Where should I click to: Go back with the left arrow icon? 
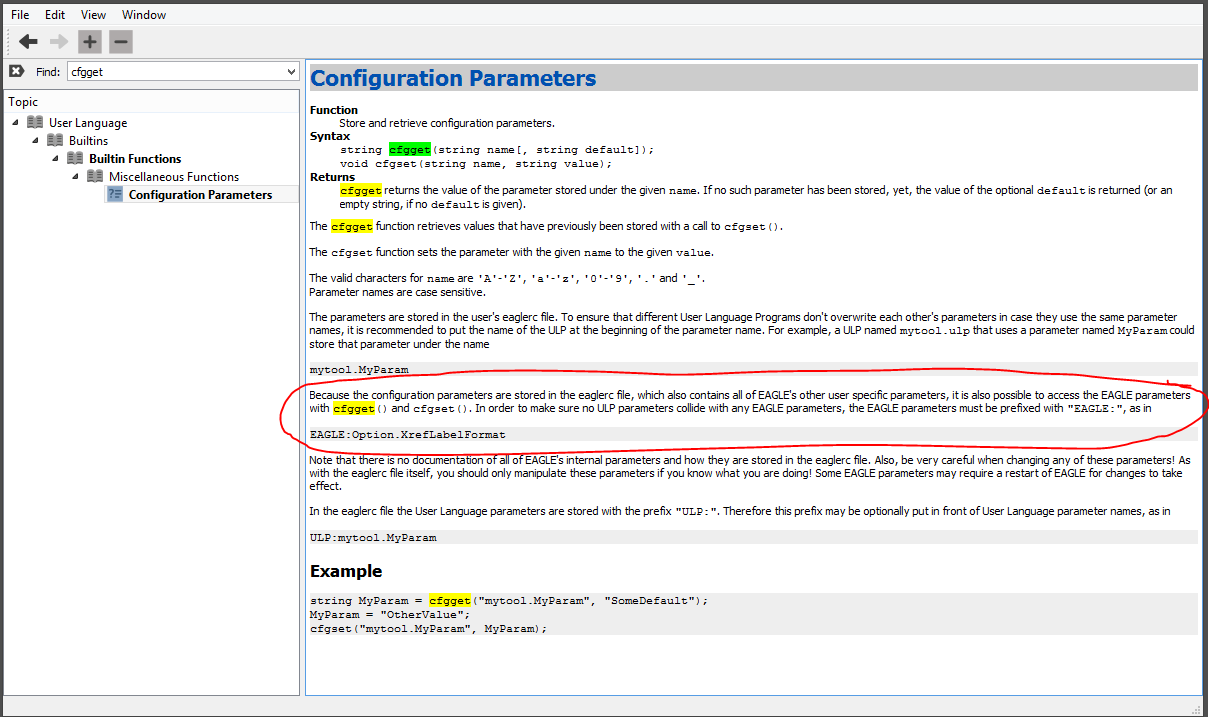pyautogui.click(x=28, y=42)
